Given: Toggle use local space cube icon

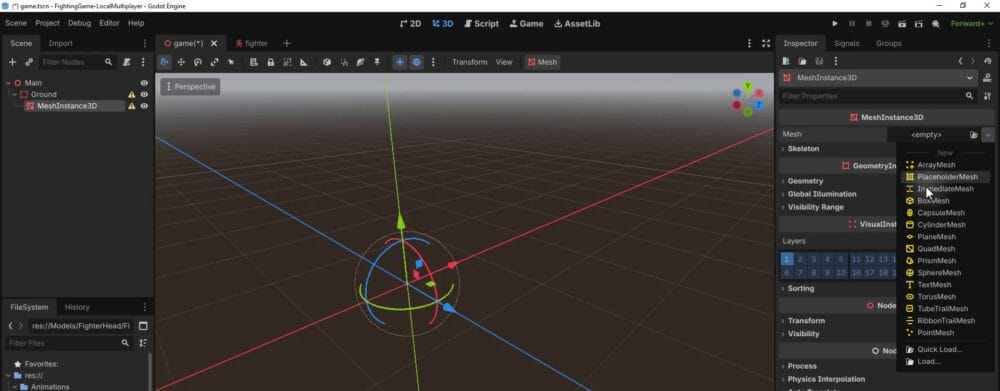Looking at the screenshot, I should pos(327,62).
